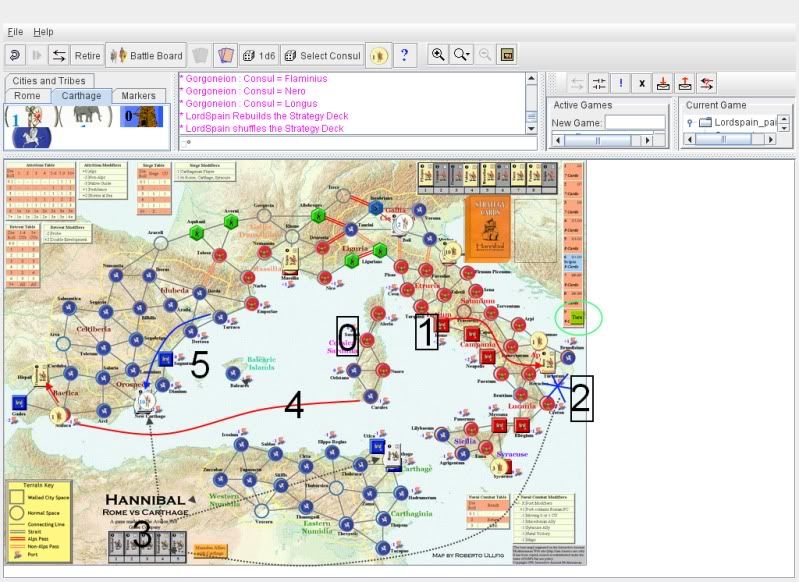Click the yellow Terrain Key legend
Screen dimensions: 799x582
(39, 521)
